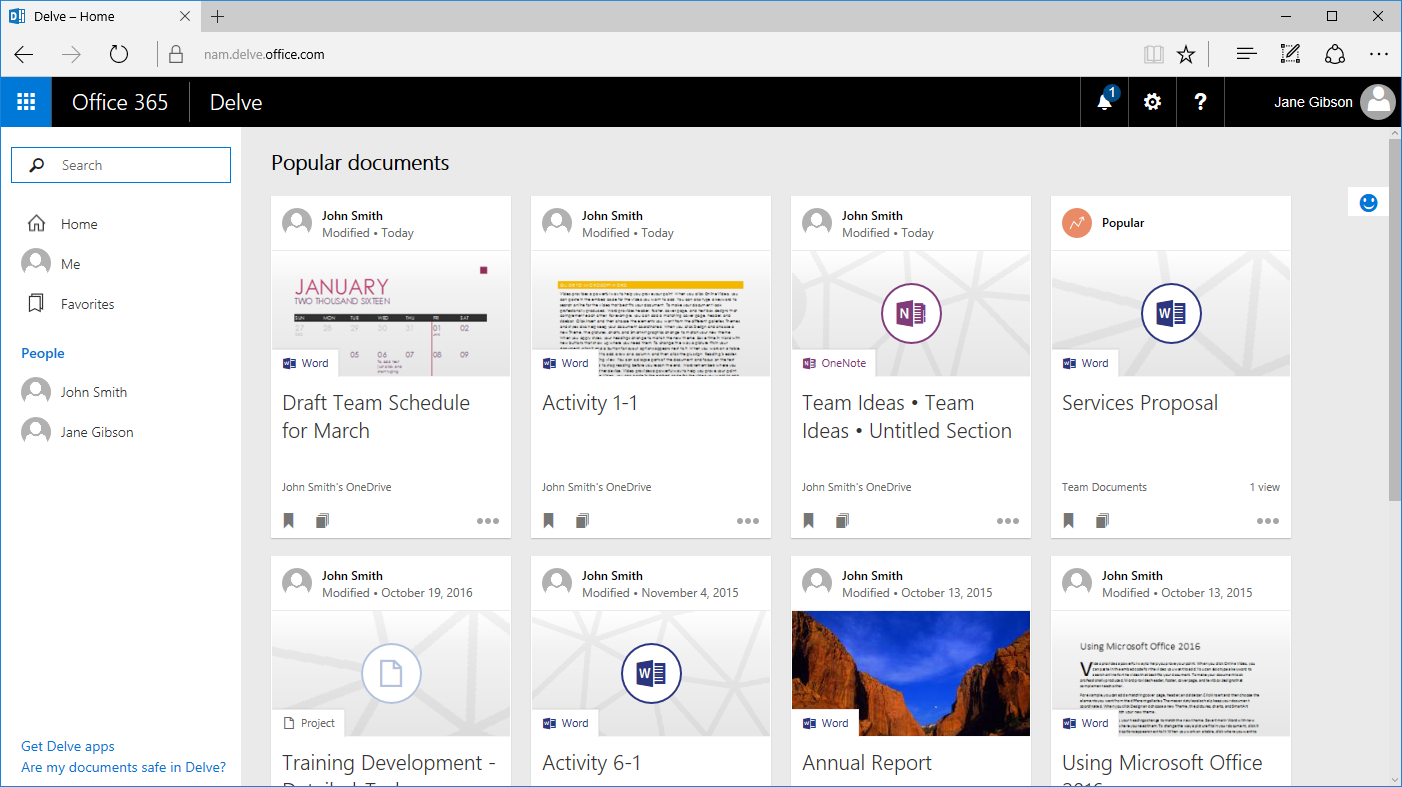Open the Get Delve apps link
1402x787 pixels.
pyautogui.click(x=68, y=746)
